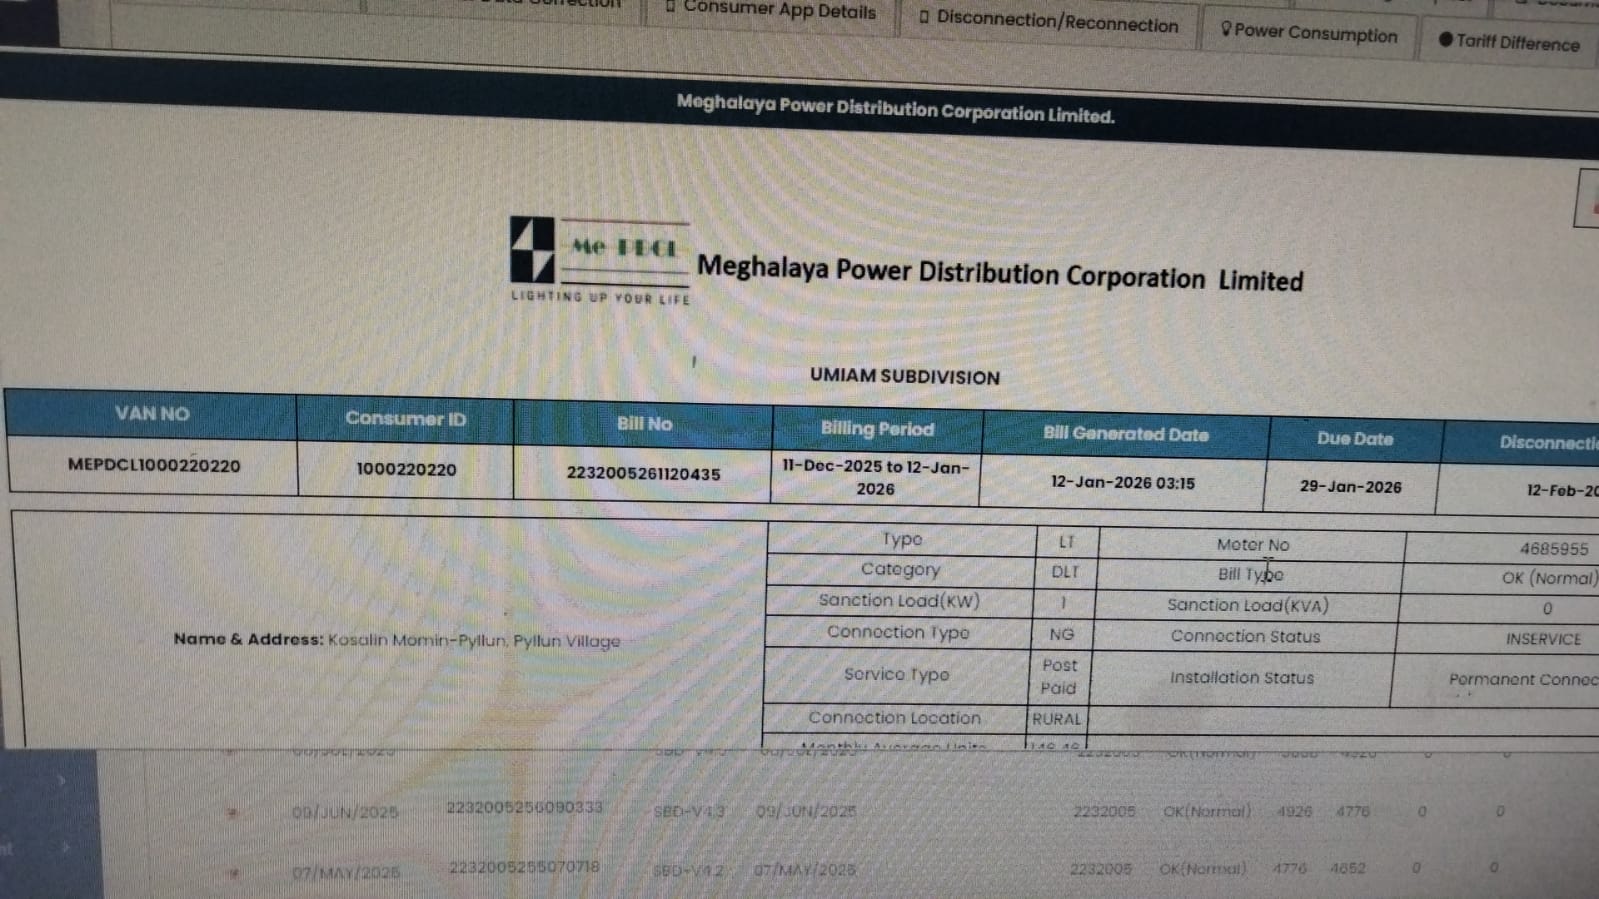This screenshot has height=899, width=1599.
Task: Click the Consumer ID column header
Action: 406,419
